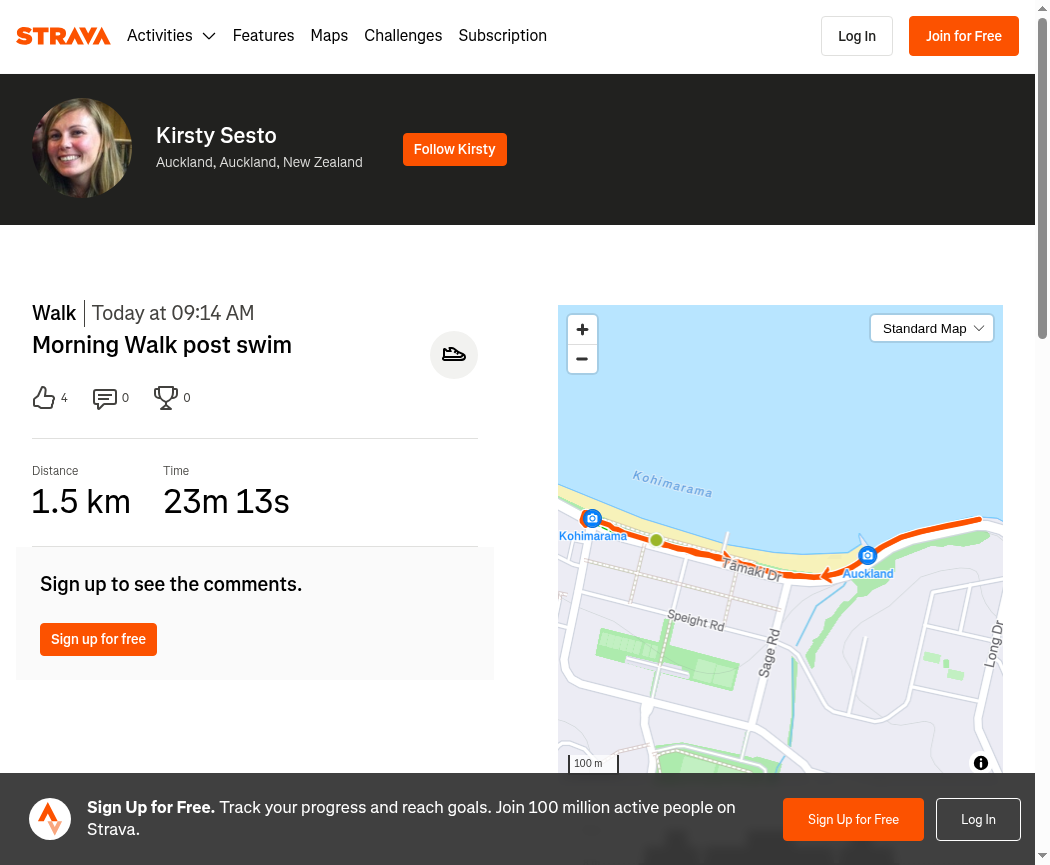Go to Challenges in the navigation

[403, 35]
